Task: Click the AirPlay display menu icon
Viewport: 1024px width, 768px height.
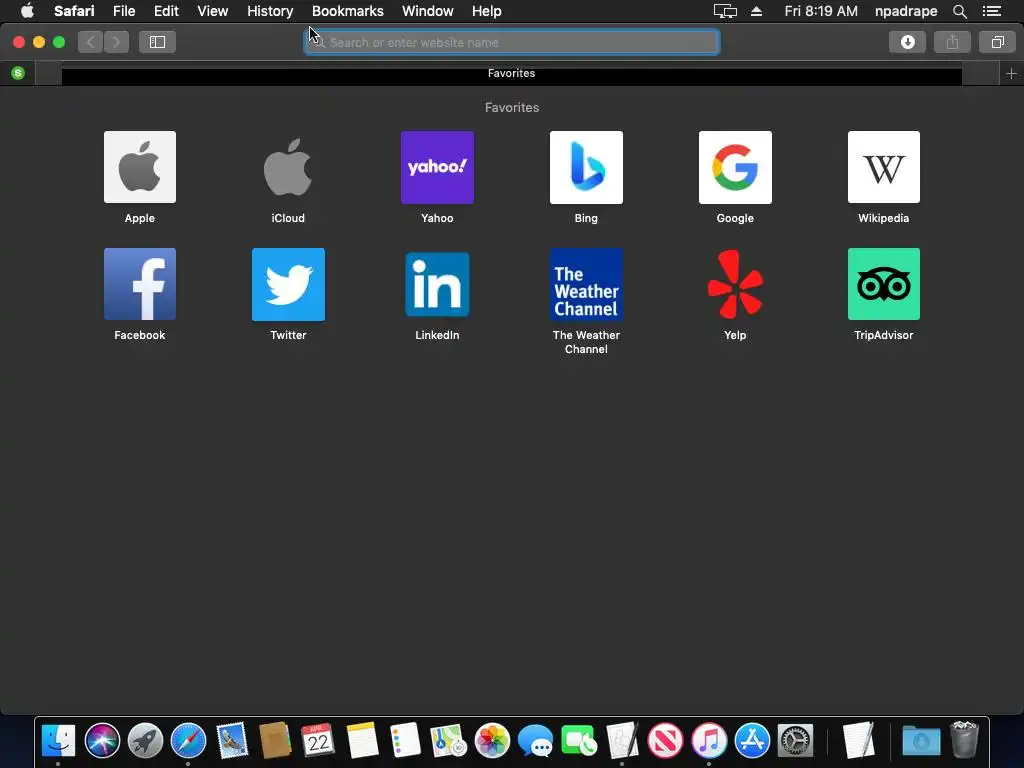Action: pyautogui.click(x=725, y=11)
